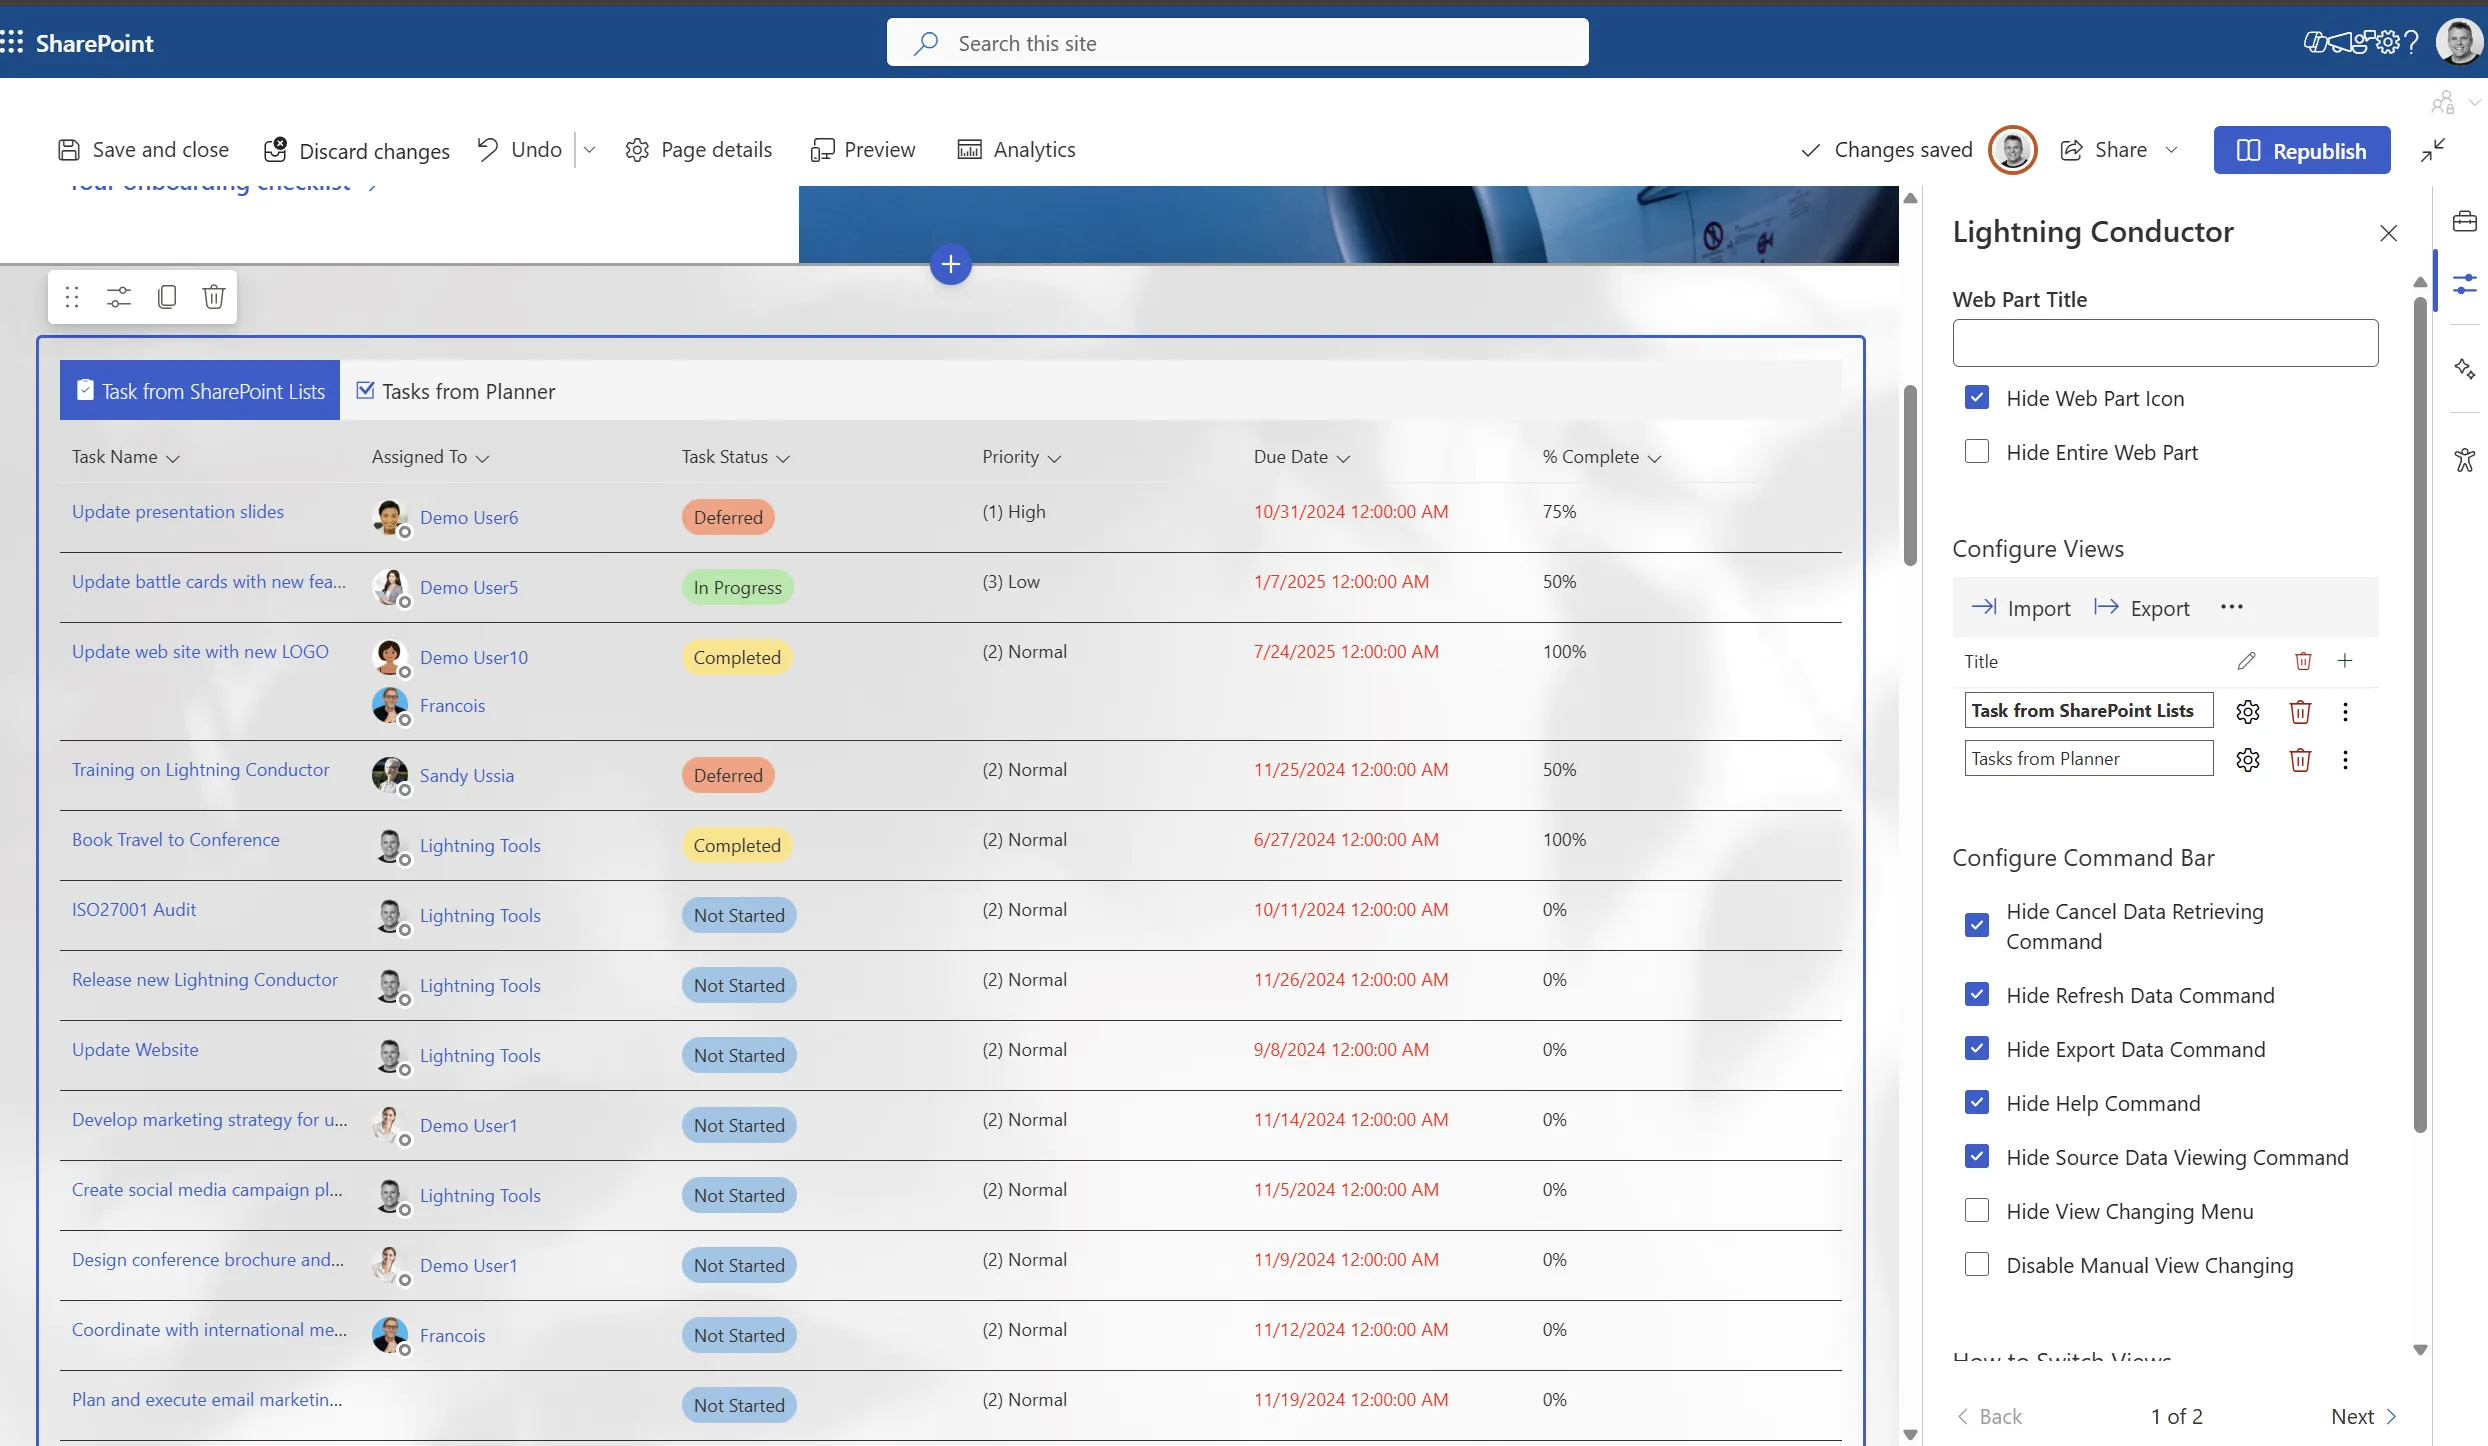
Task: Switch to Tasks from Planner tab
Action: pyautogui.click(x=456, y=391)
